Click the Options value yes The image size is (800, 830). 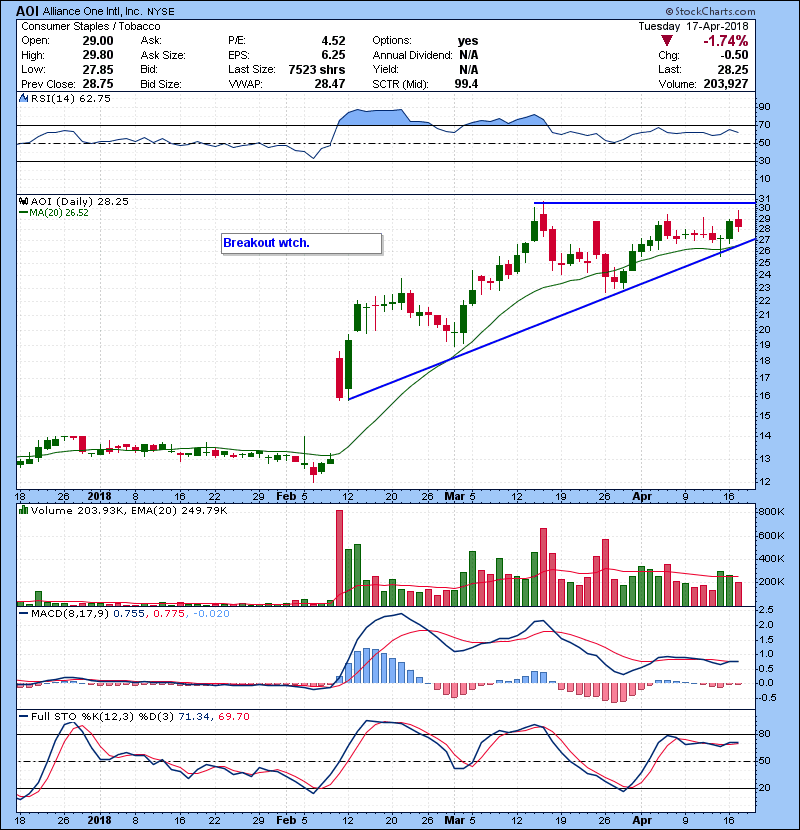click(x=468, y=41)
